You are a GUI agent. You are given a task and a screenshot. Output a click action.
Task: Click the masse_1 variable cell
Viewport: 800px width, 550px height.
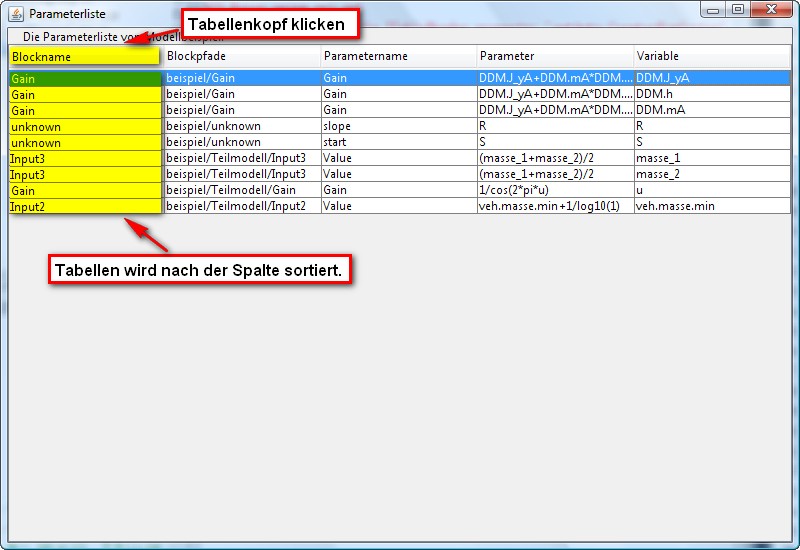coord(710,158)
